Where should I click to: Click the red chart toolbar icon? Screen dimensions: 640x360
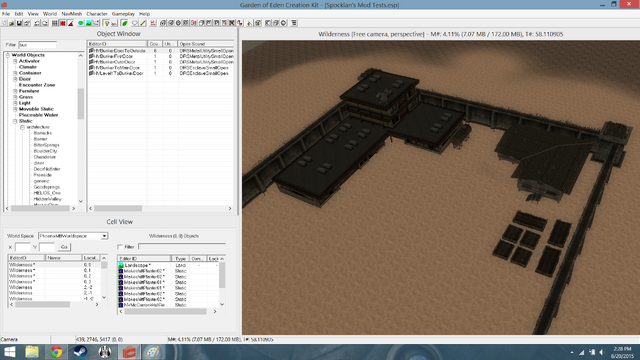[153, 23]
